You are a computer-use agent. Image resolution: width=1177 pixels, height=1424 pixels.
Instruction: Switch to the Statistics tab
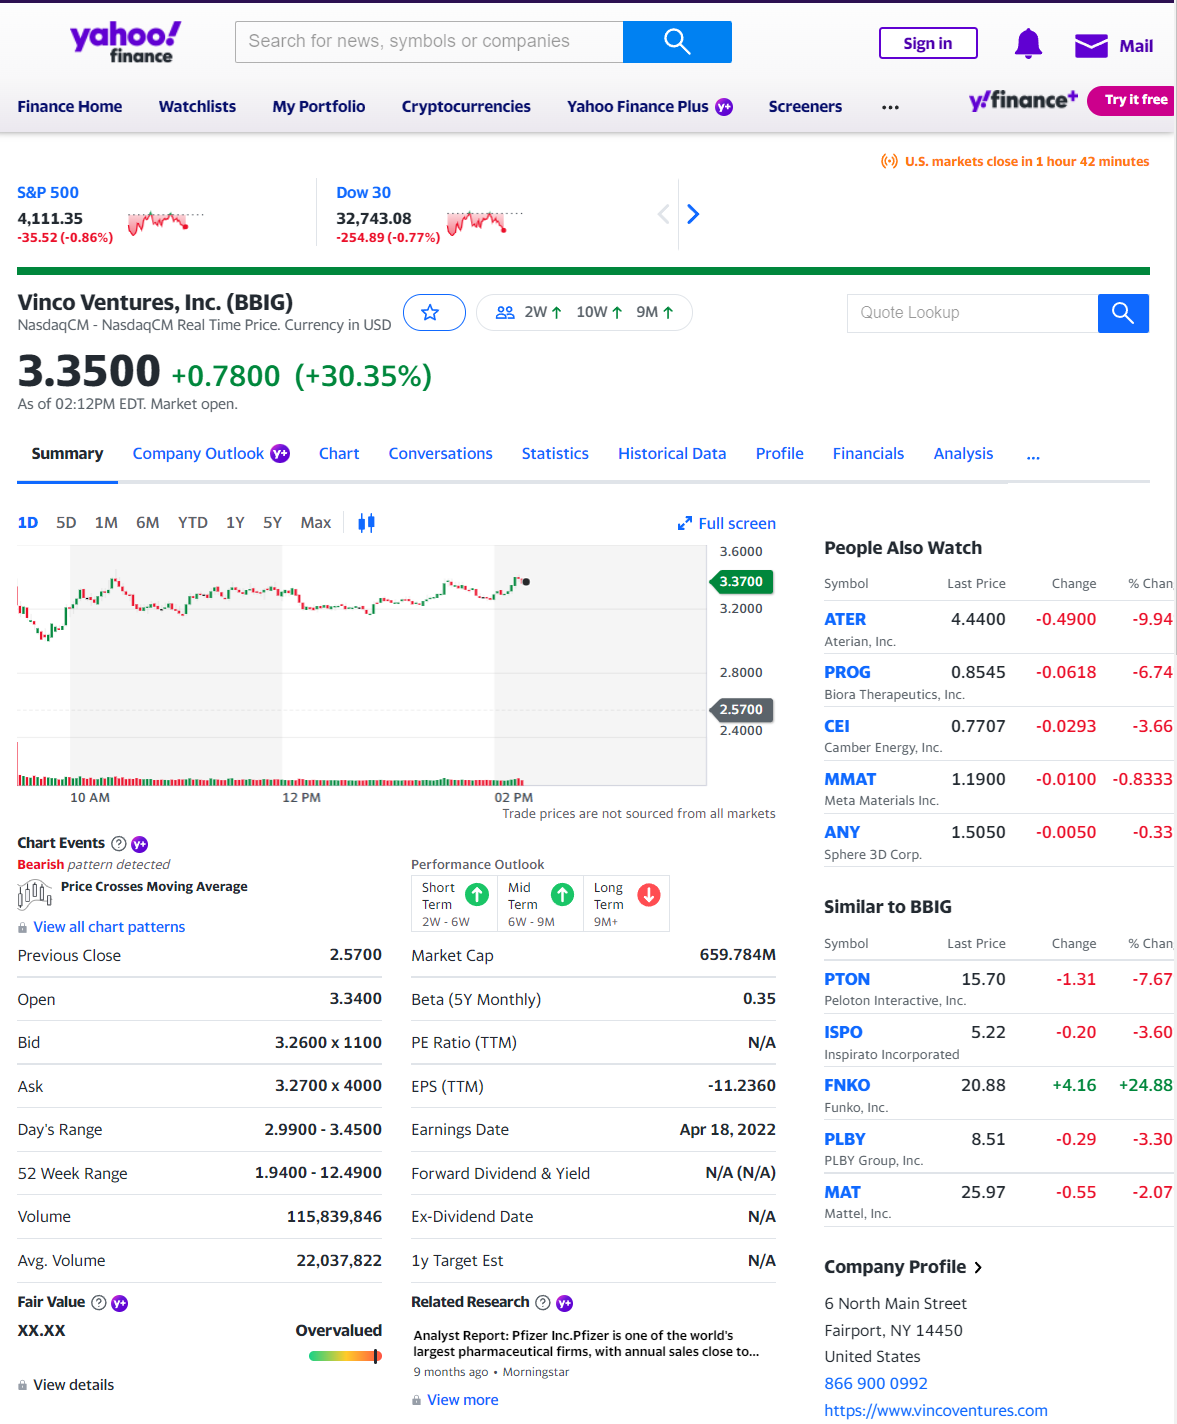555,453
